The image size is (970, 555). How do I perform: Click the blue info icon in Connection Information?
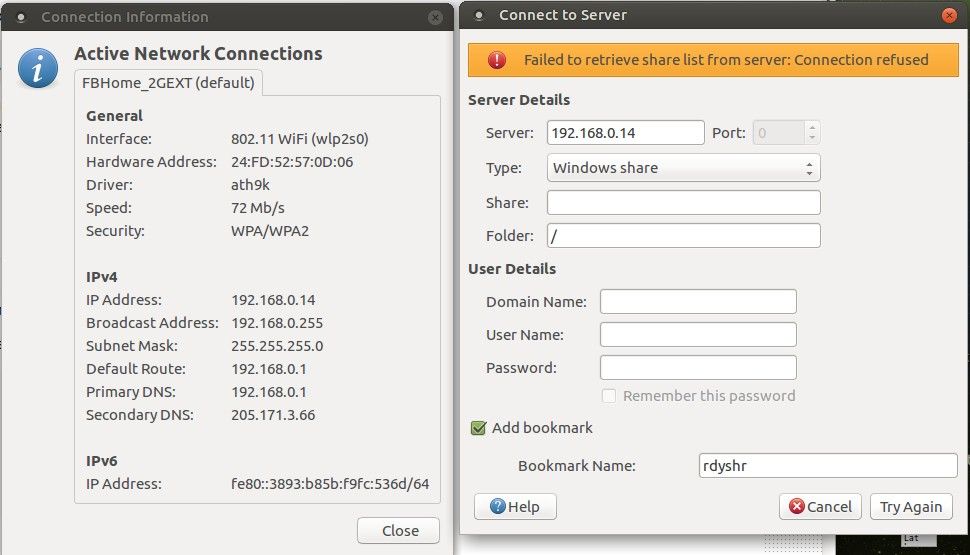point(38,69)
